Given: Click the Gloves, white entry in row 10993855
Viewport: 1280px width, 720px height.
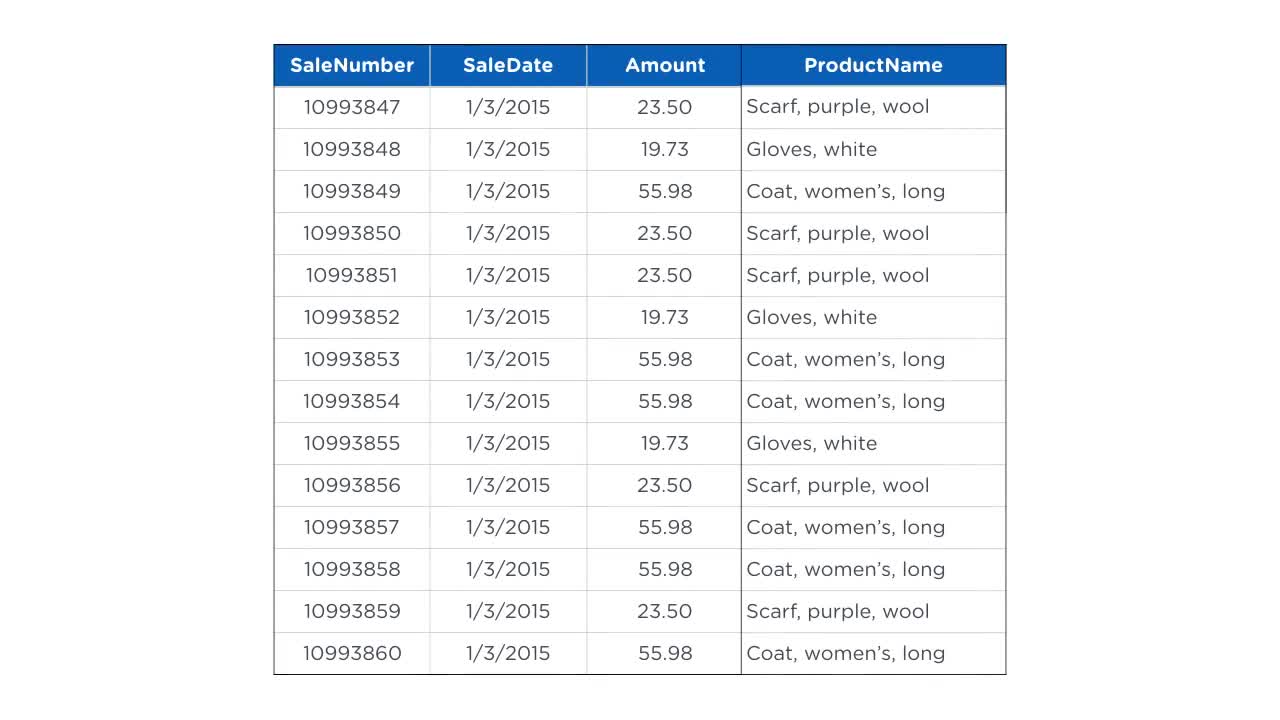Looking at the screenshot, I should pos(811,443).
